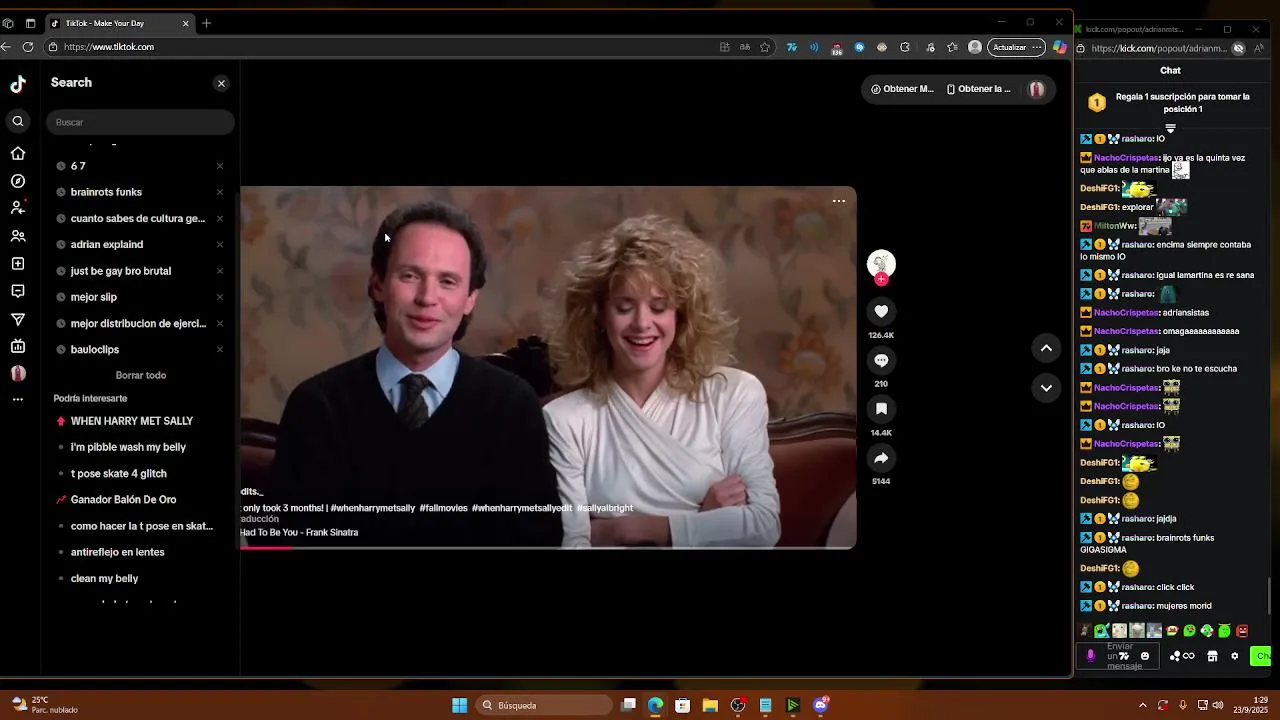Open suggested search "Ganador Balón De Oro"
Viewport: 1280px width, 720px height.
[123, 500]
